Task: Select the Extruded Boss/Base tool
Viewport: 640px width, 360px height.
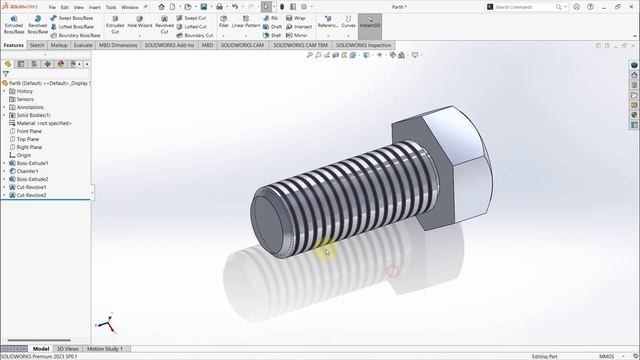Action: point(14,25)
